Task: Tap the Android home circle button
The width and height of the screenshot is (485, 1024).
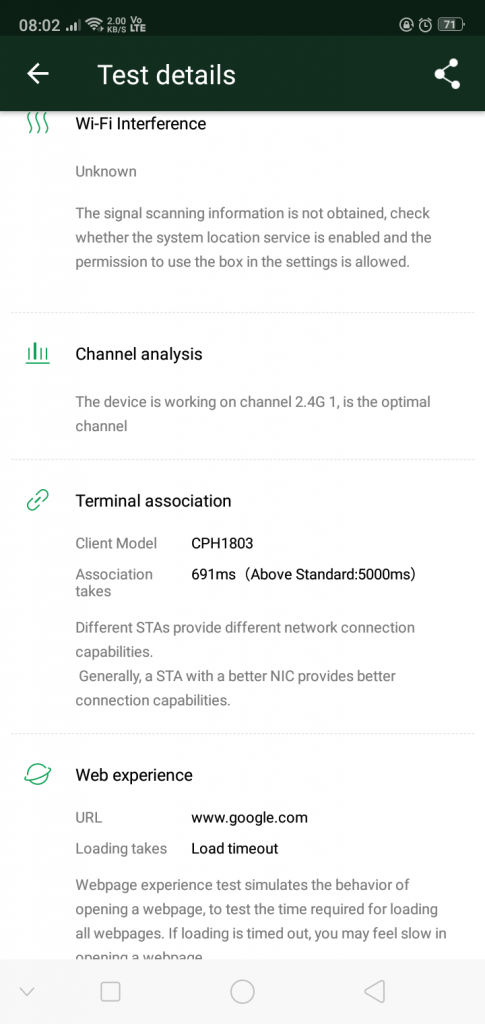Action: [x=242, y=991]
